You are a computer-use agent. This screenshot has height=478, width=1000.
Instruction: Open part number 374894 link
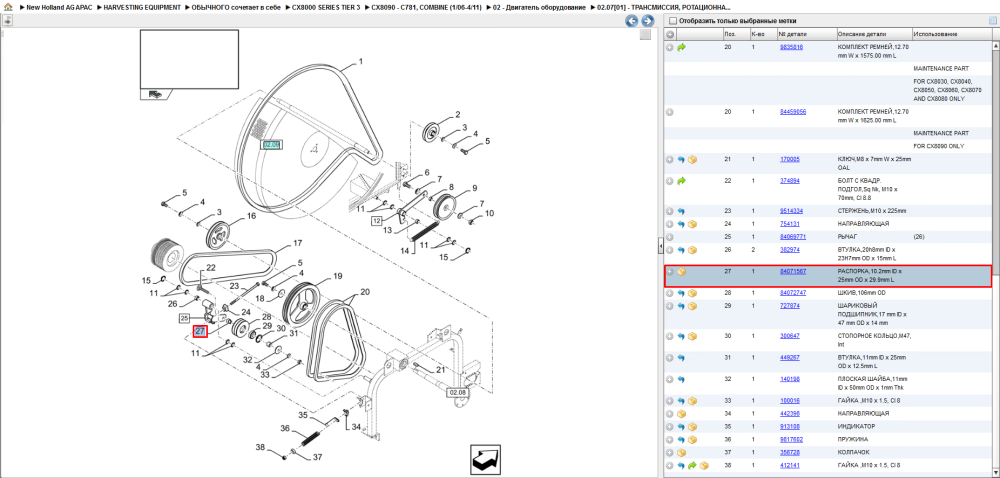(790, 180)
